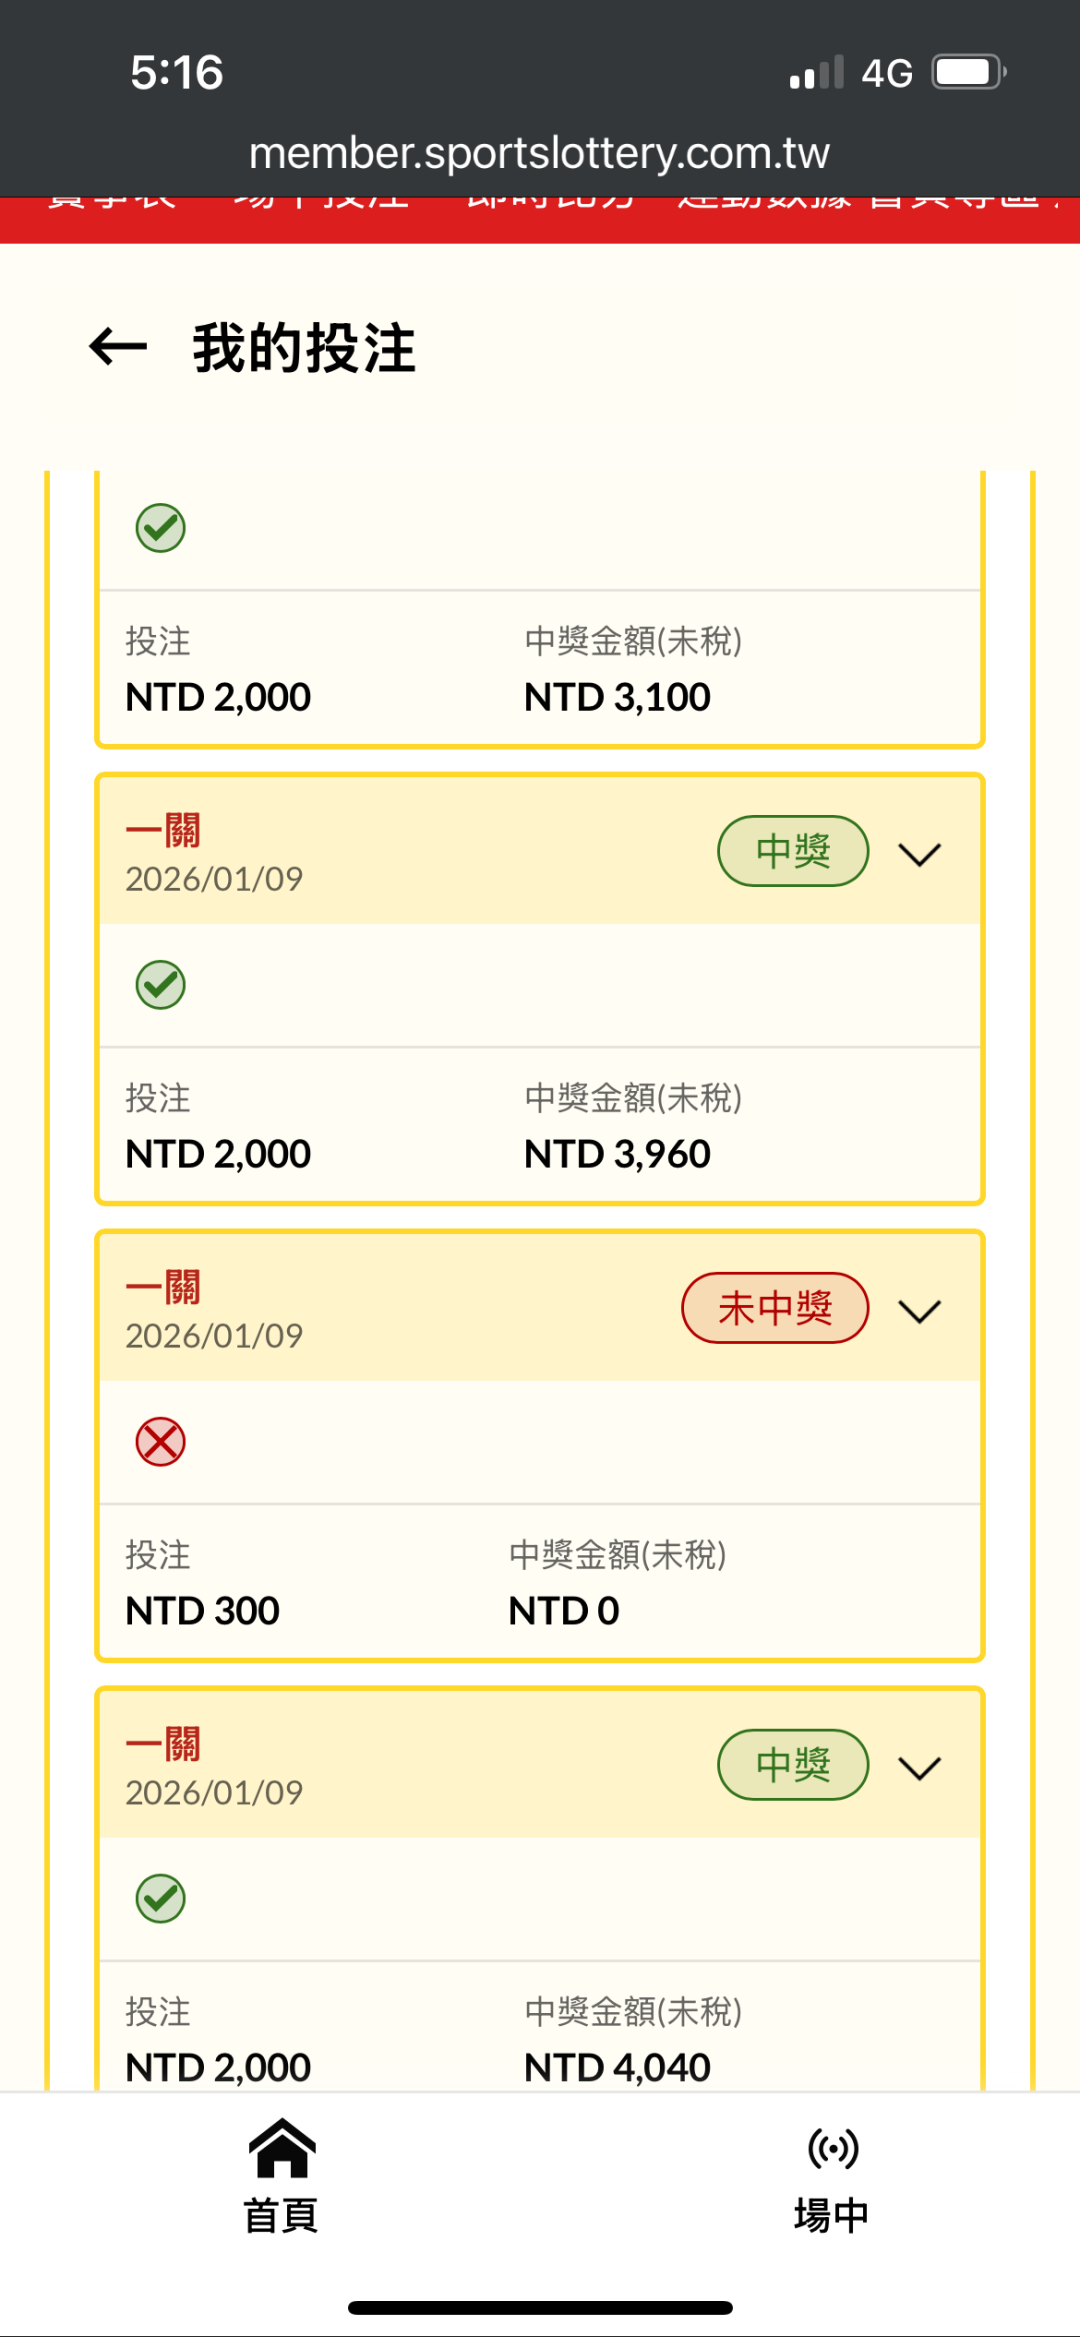Tap the 中獎 badge on the NTD 3,960 bet
Screen dimensions: 1080x2337
(792, 851)
